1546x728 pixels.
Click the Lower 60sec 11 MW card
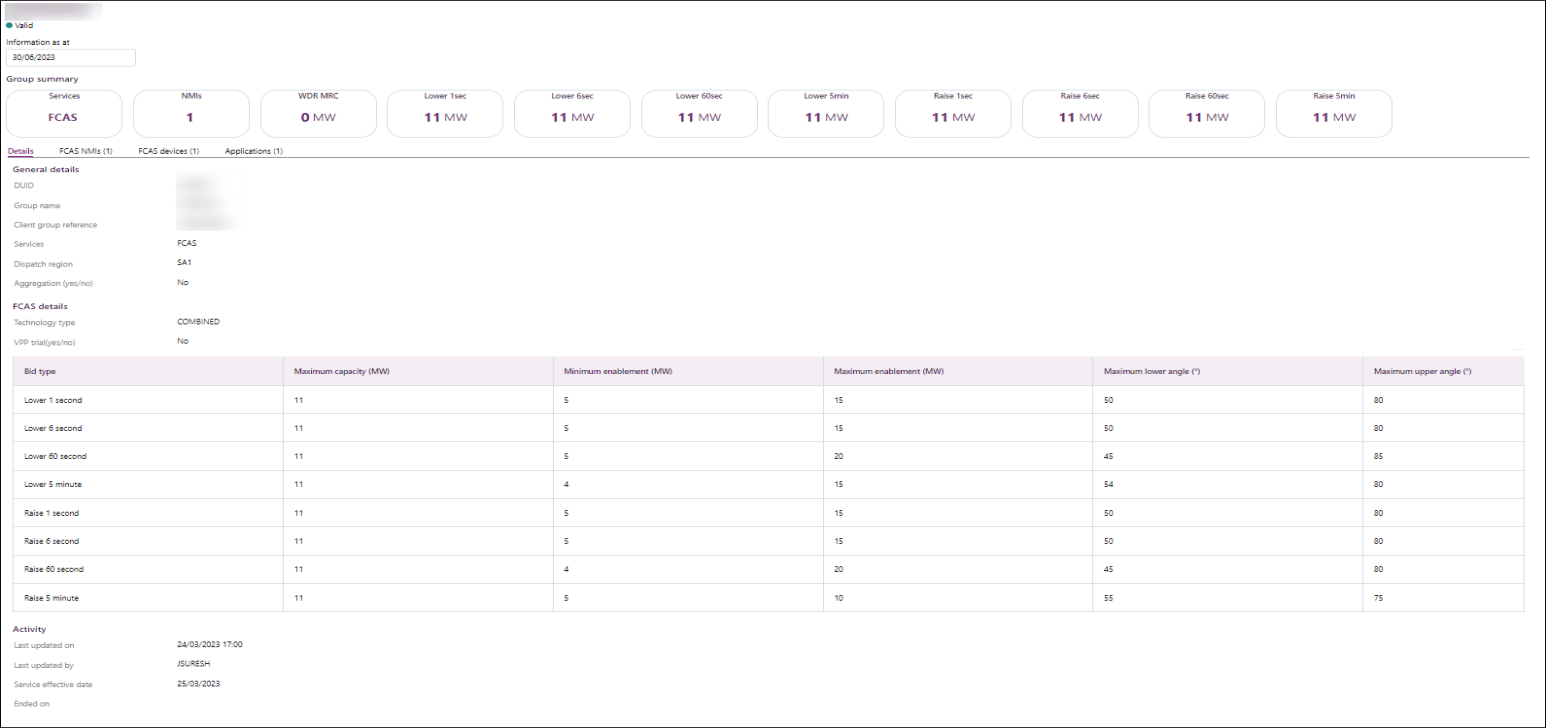[x=699, y=113]
